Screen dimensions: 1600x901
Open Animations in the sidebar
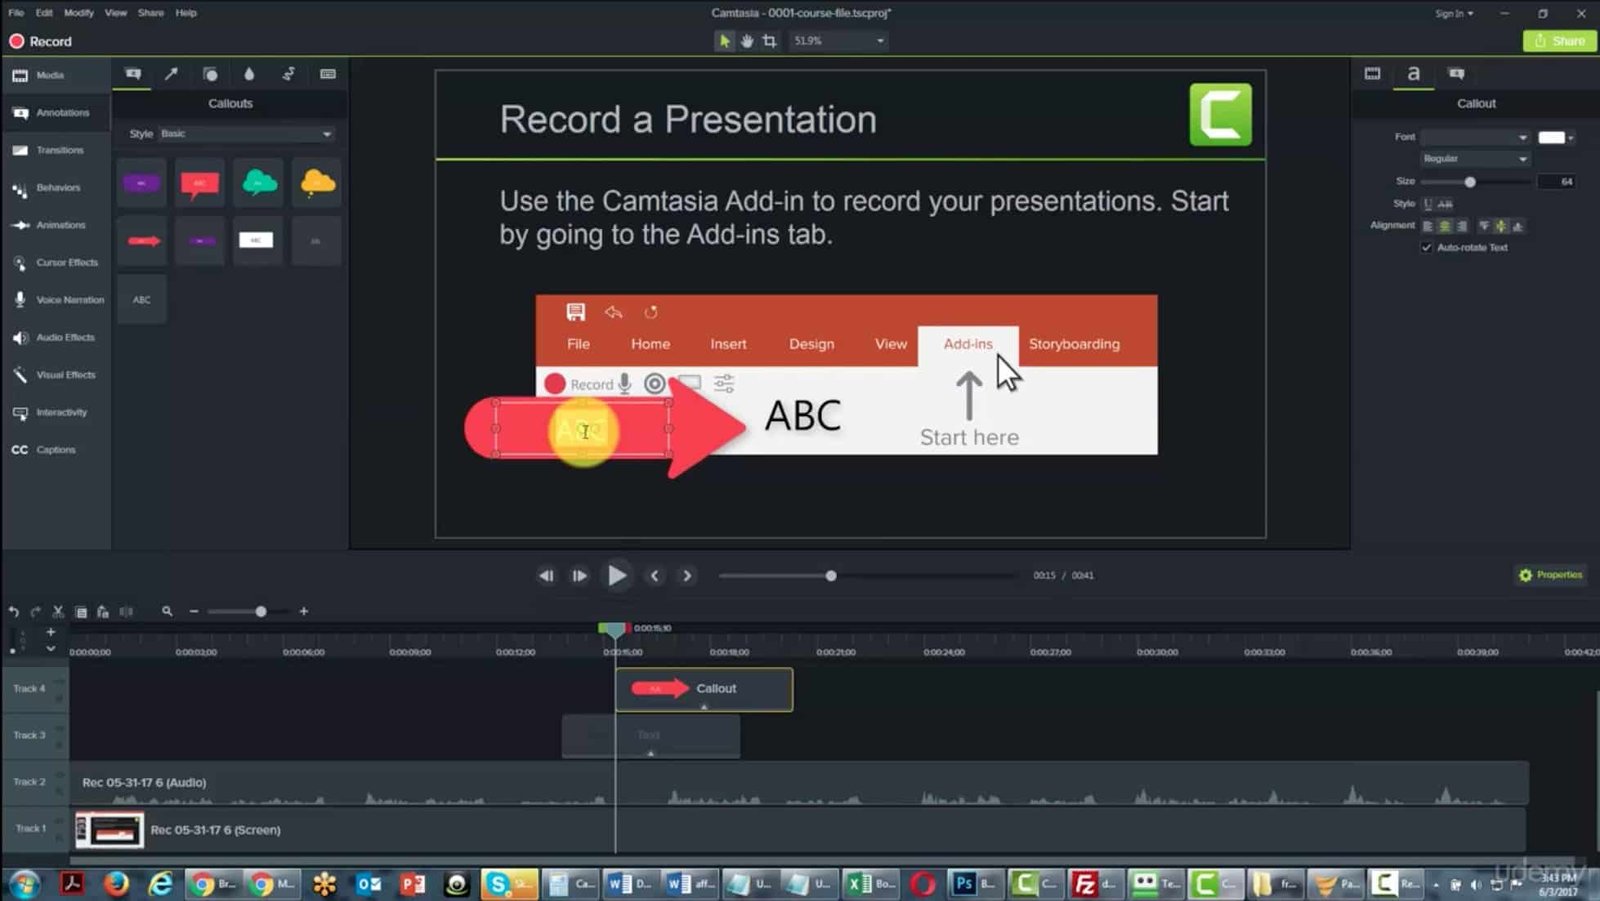(x=55, y=225)
